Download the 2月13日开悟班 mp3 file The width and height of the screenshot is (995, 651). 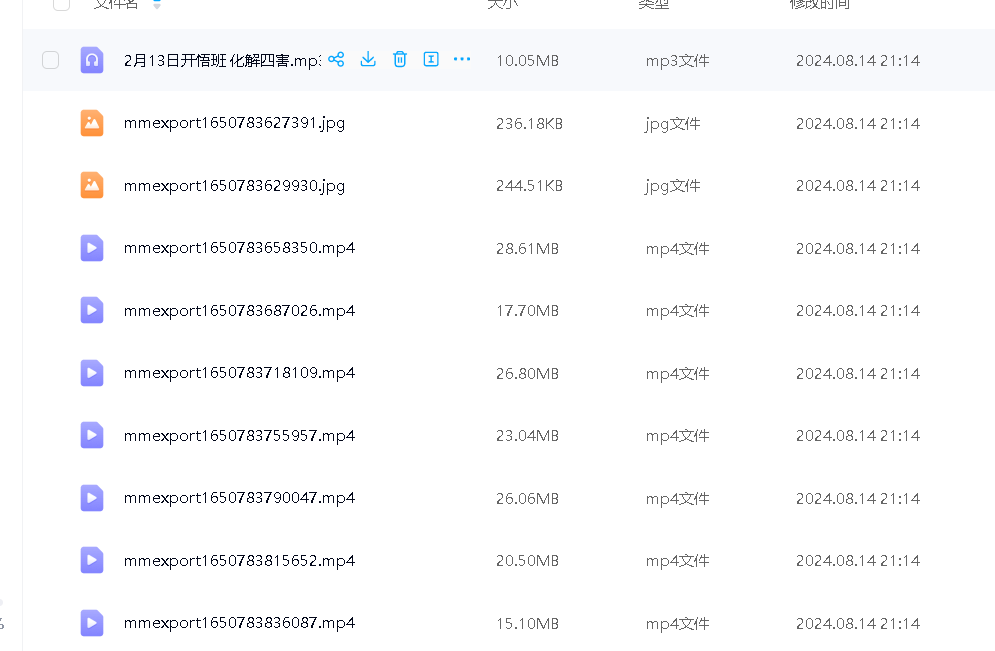point(368,60)
